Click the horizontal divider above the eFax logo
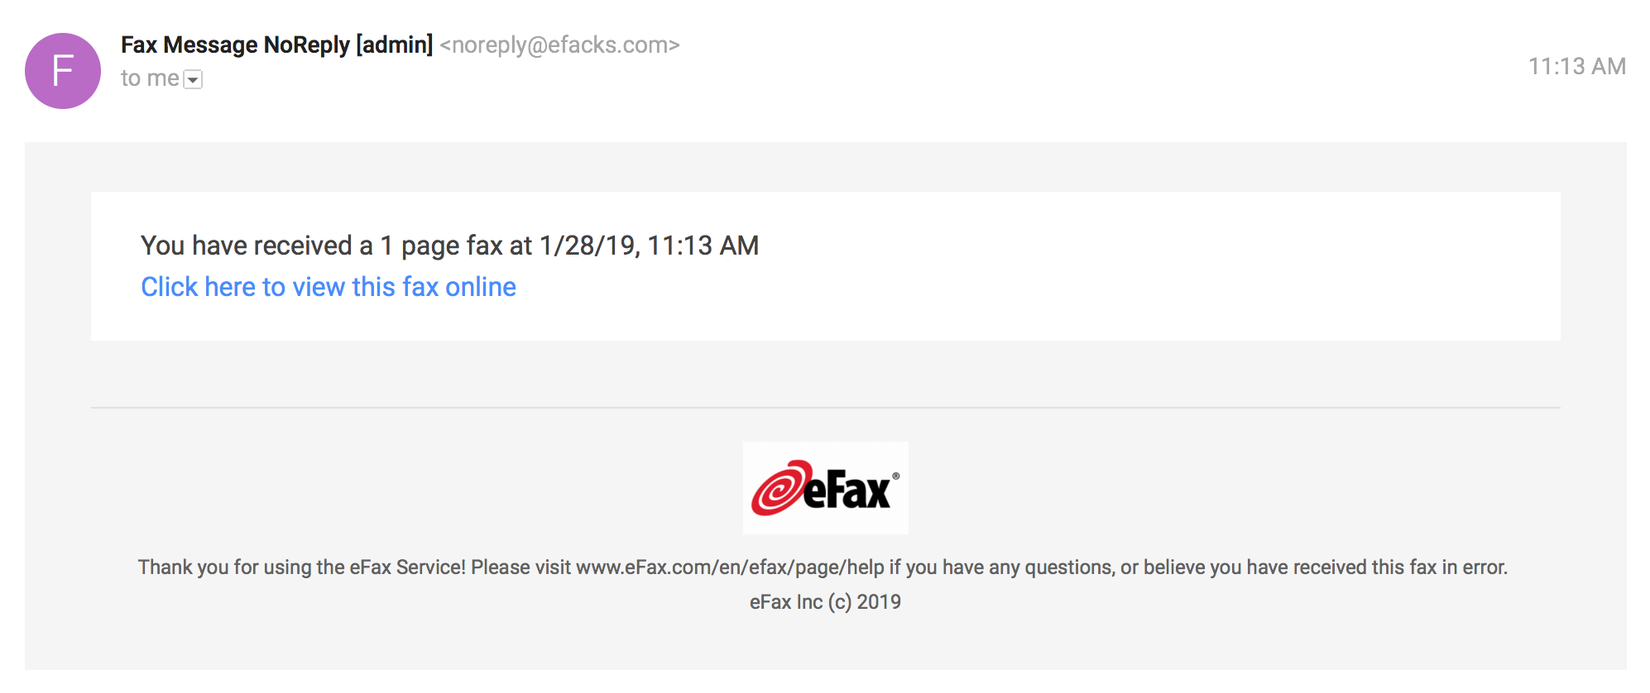Image resolution: width=1650 pixels, height=693 pixels. tap(825, 408)
